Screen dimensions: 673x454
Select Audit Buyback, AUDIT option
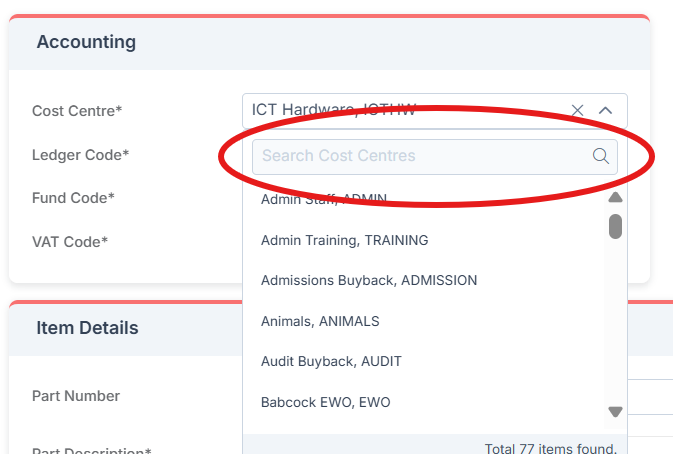pyautogui.click(x=331, y=361)
